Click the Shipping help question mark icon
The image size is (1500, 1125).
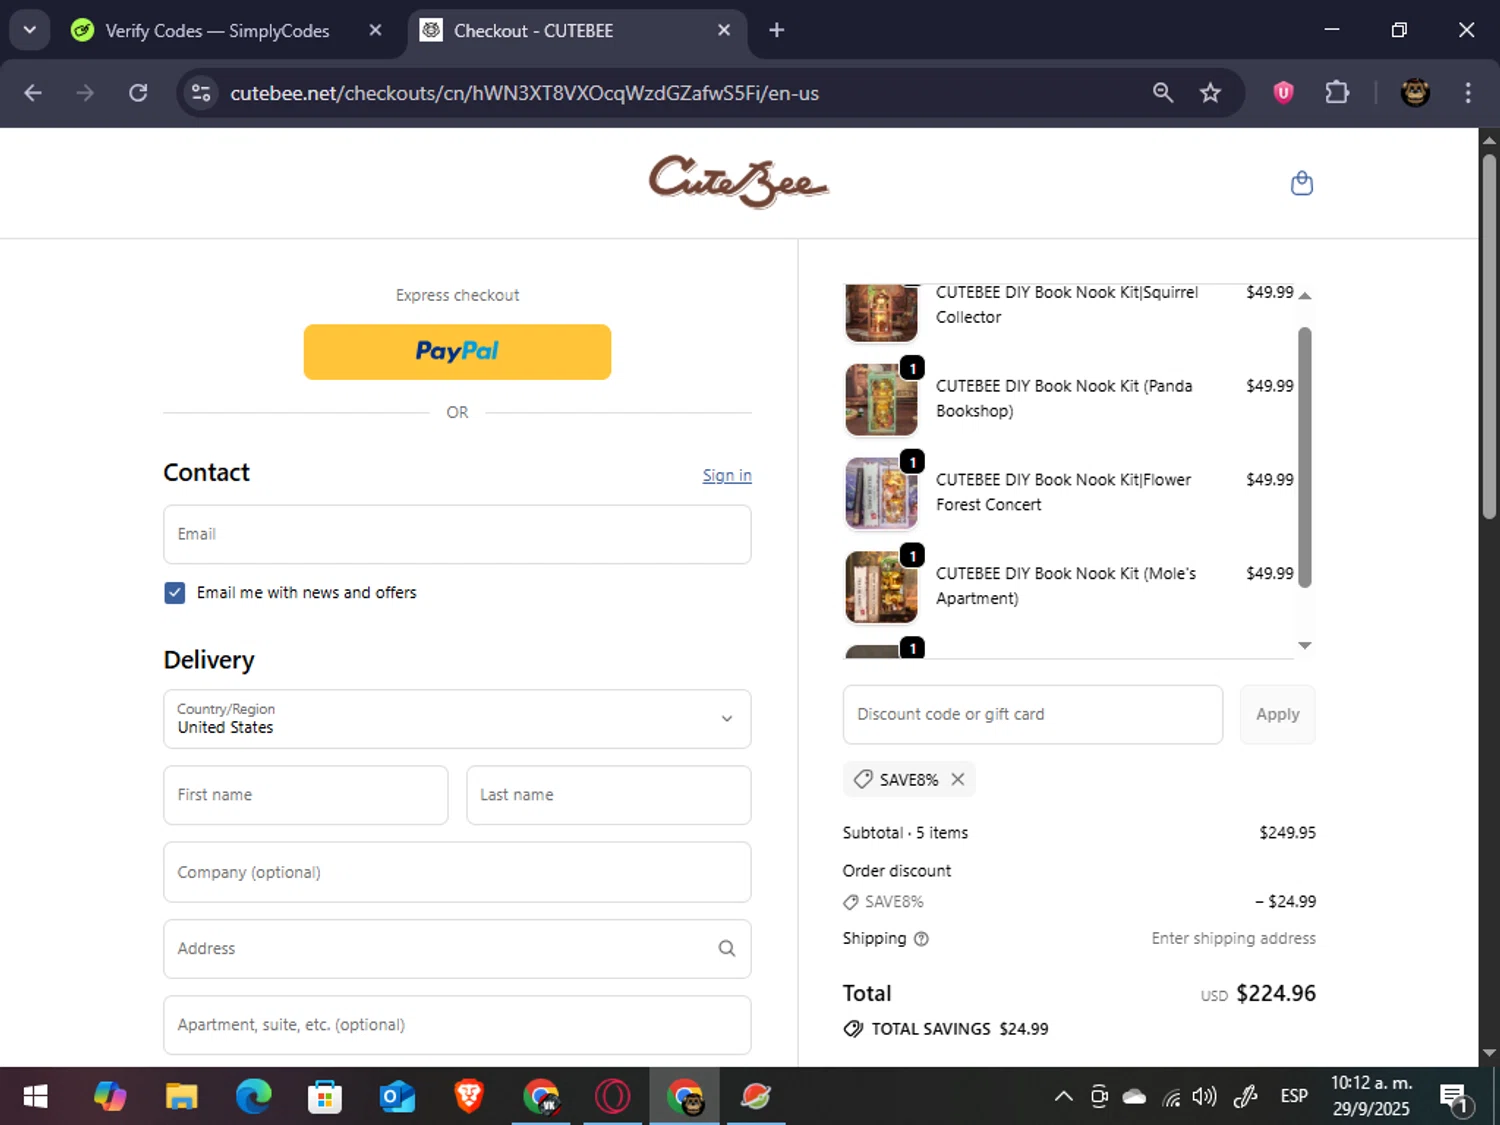pos(921,939)
